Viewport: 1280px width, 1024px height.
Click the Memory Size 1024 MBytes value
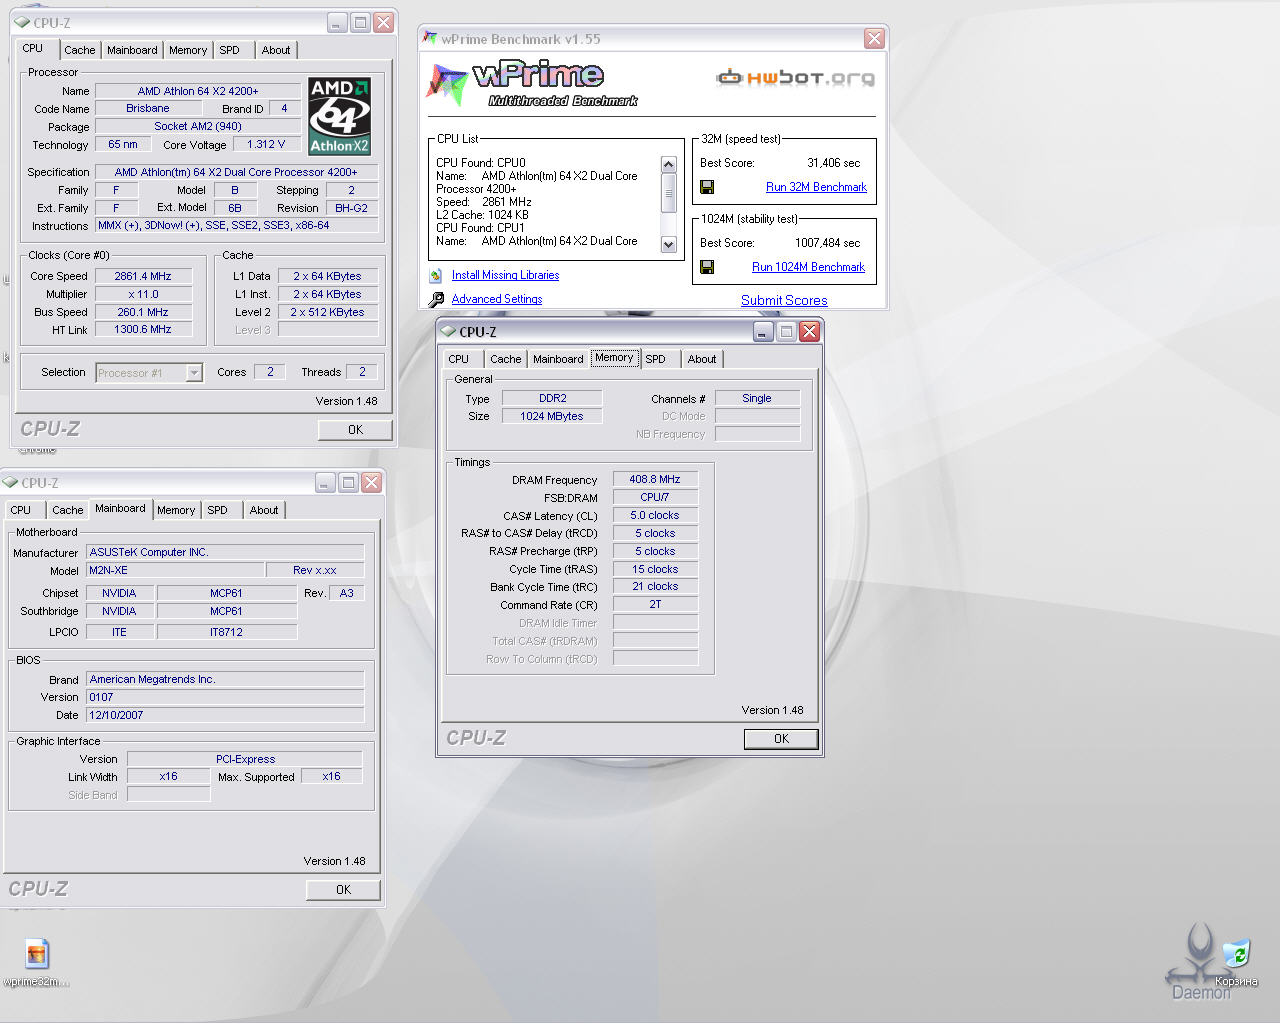pos(552,416)
